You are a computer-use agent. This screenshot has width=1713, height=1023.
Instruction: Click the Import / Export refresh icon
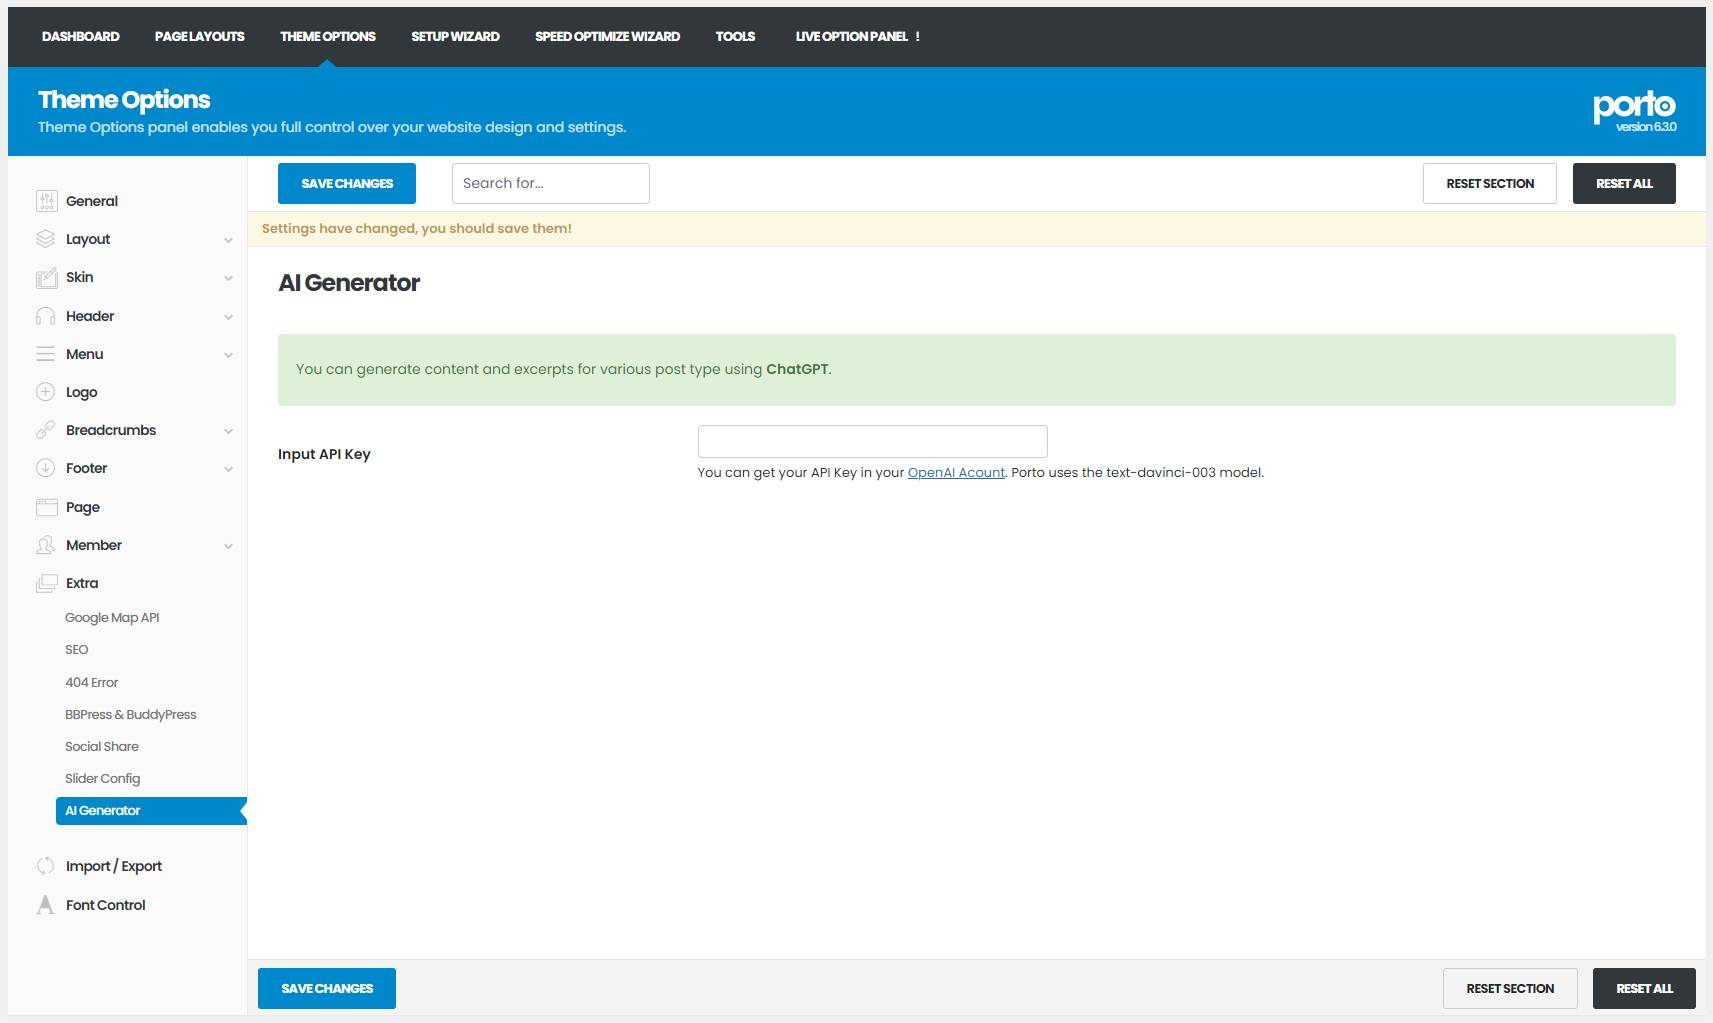click(46, 866)
